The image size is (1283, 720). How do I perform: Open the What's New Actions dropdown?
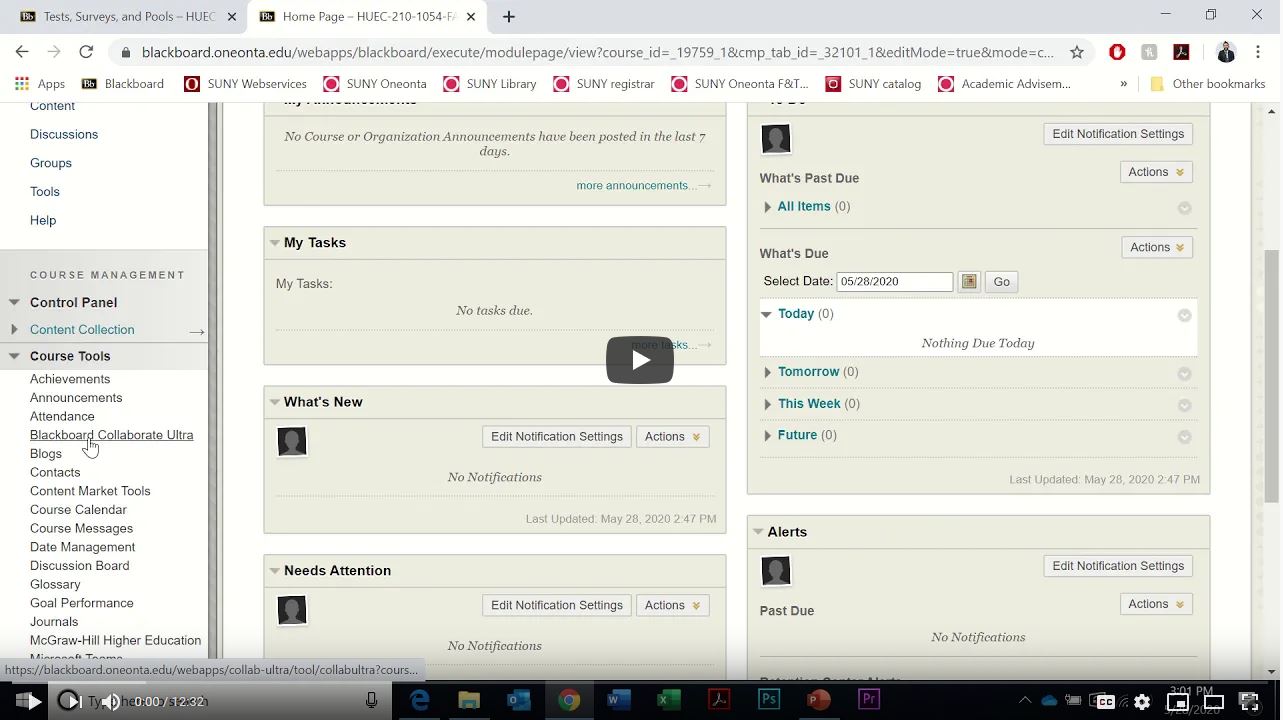tap(672, 437)
